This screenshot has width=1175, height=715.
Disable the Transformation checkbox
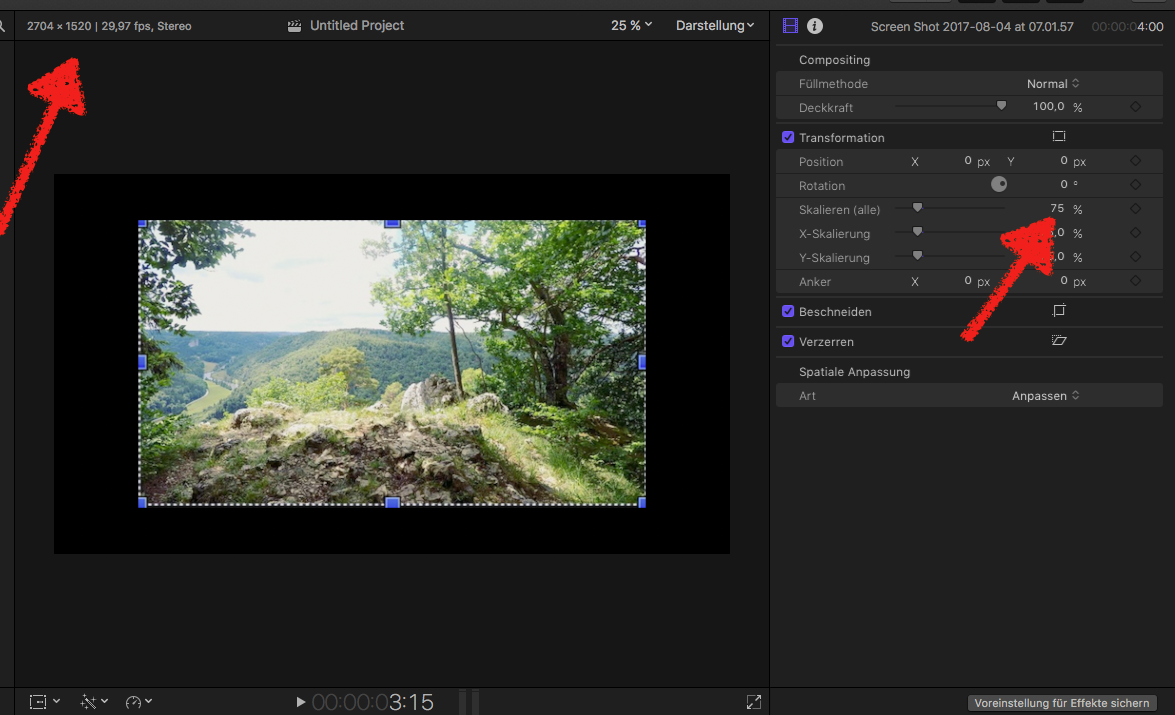pyautogui.click(x=788, y=137)
